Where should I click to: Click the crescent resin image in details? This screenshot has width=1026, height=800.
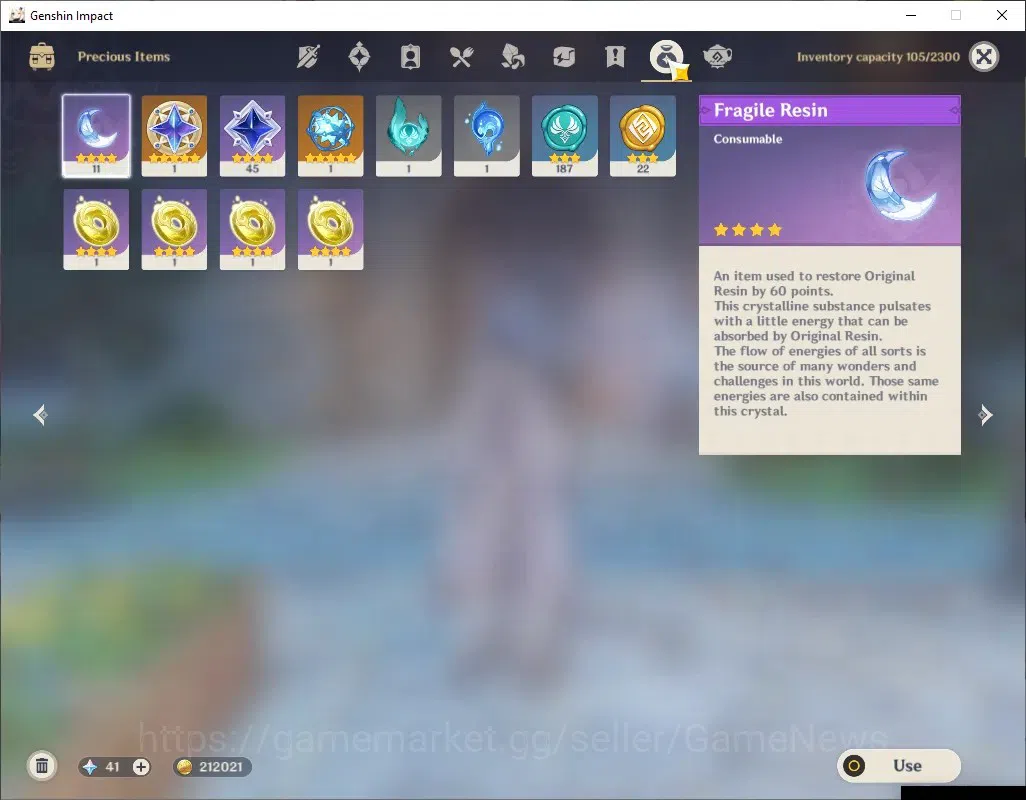point(900,185)
